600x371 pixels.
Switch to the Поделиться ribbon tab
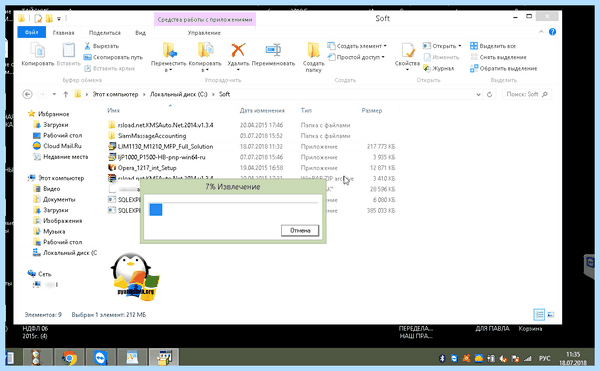point(104,33)
